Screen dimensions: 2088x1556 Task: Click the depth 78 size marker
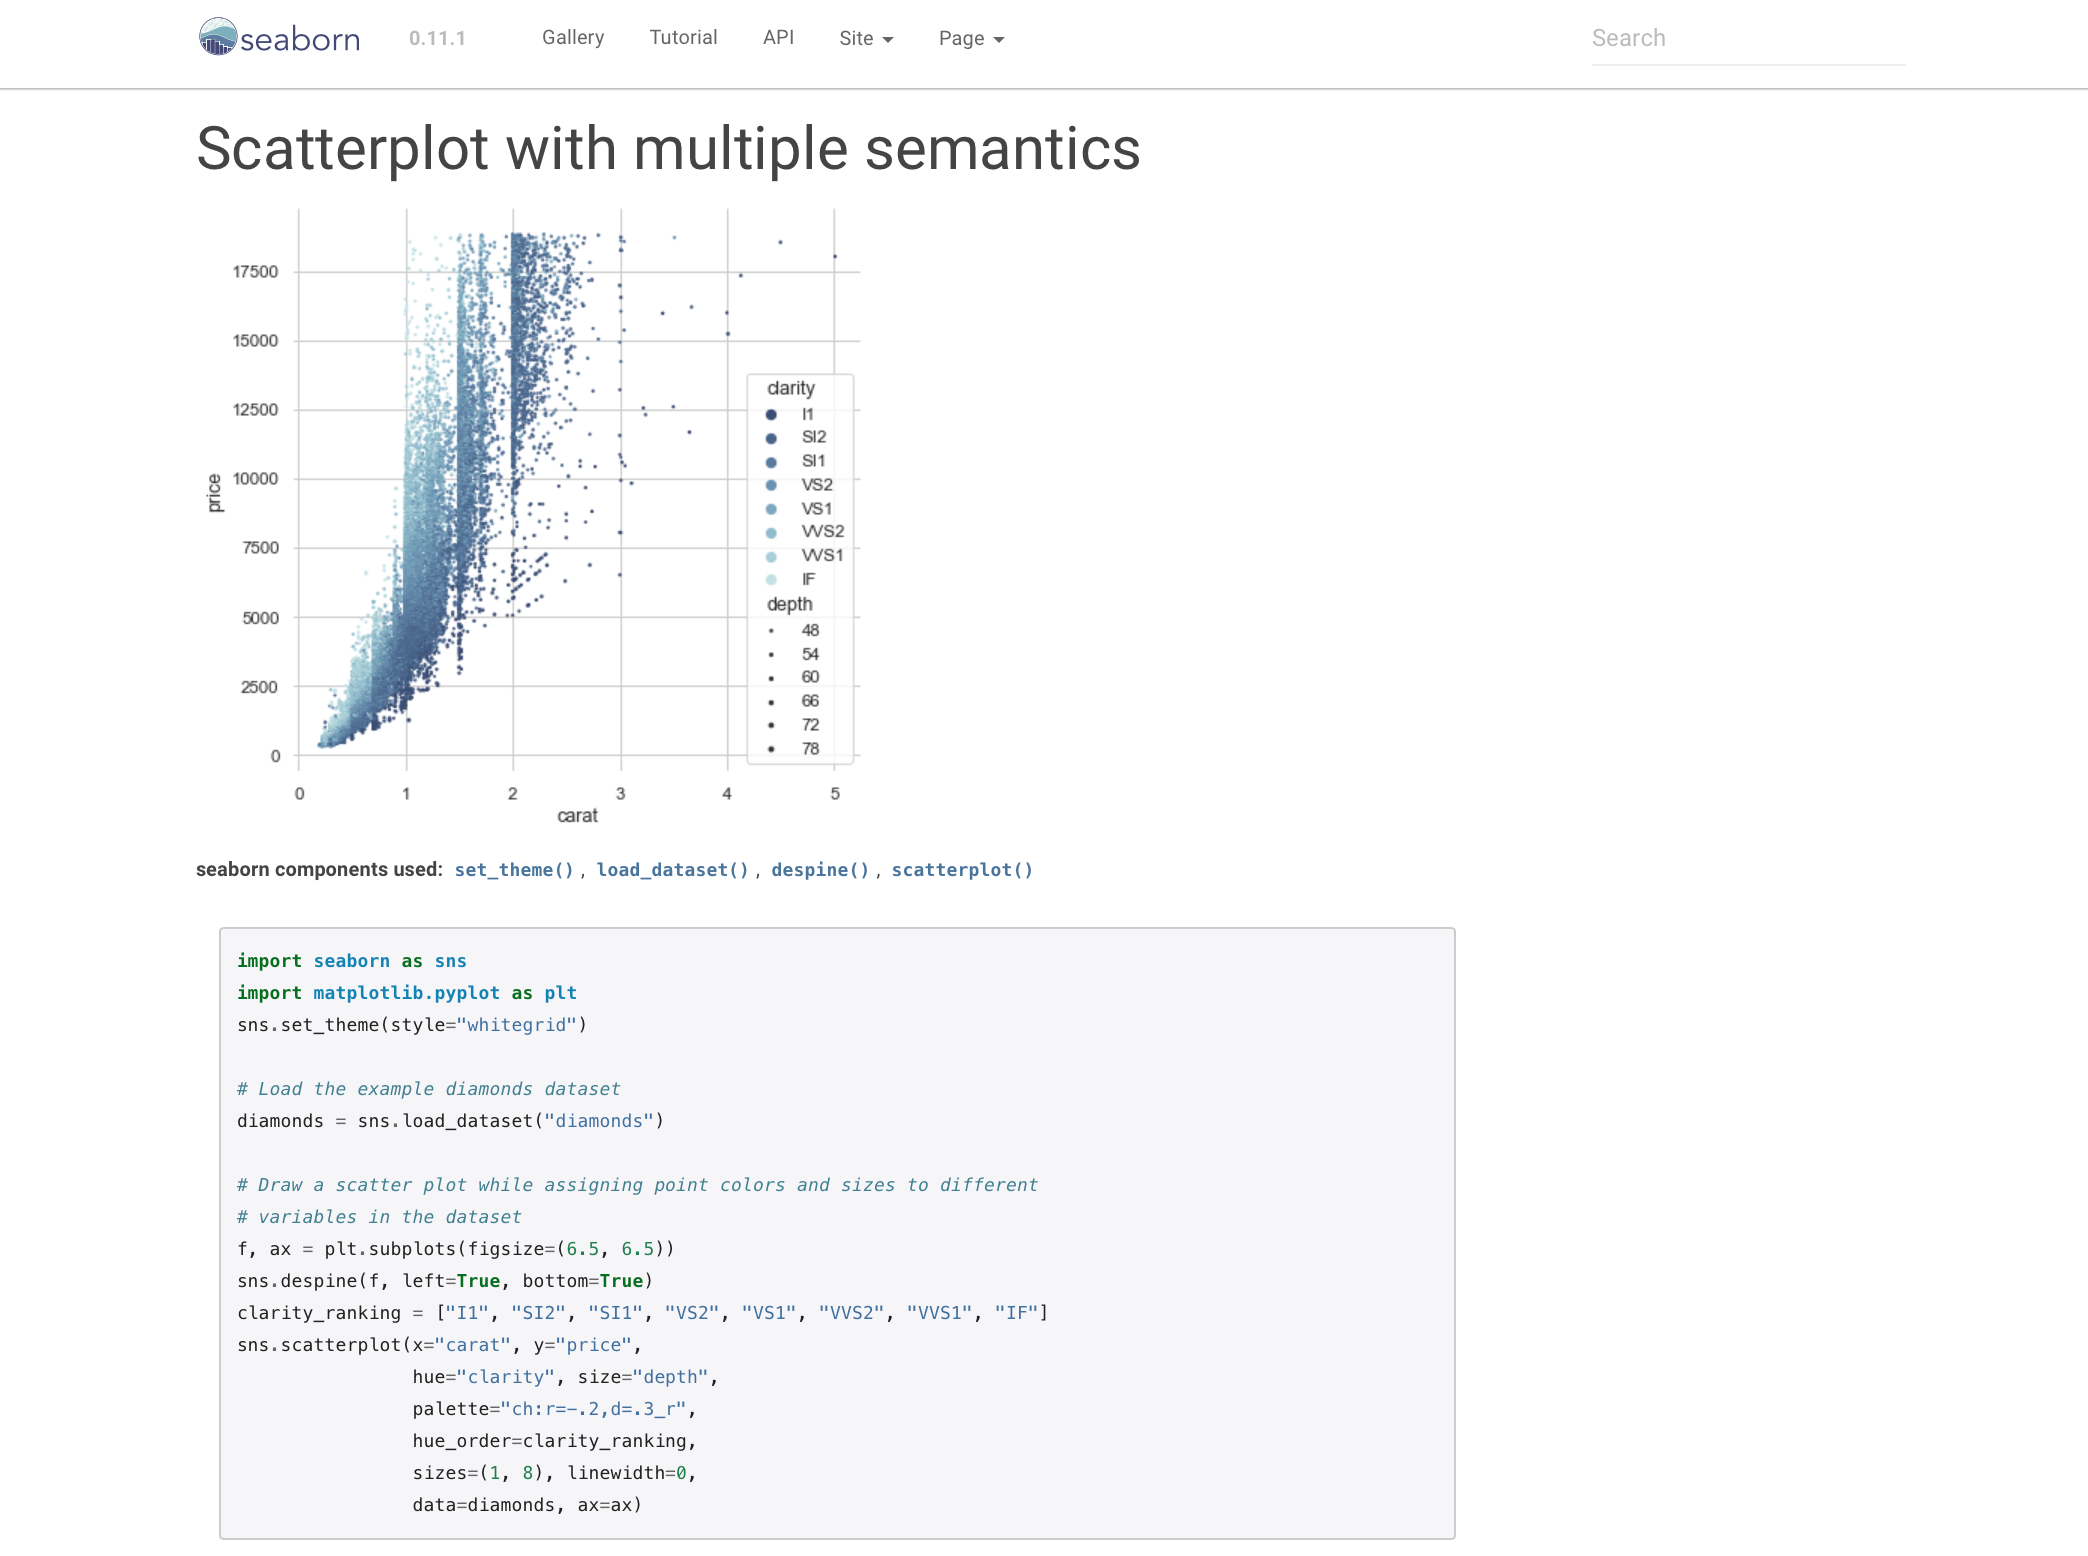pyautogui.click(x=771, y=749)
